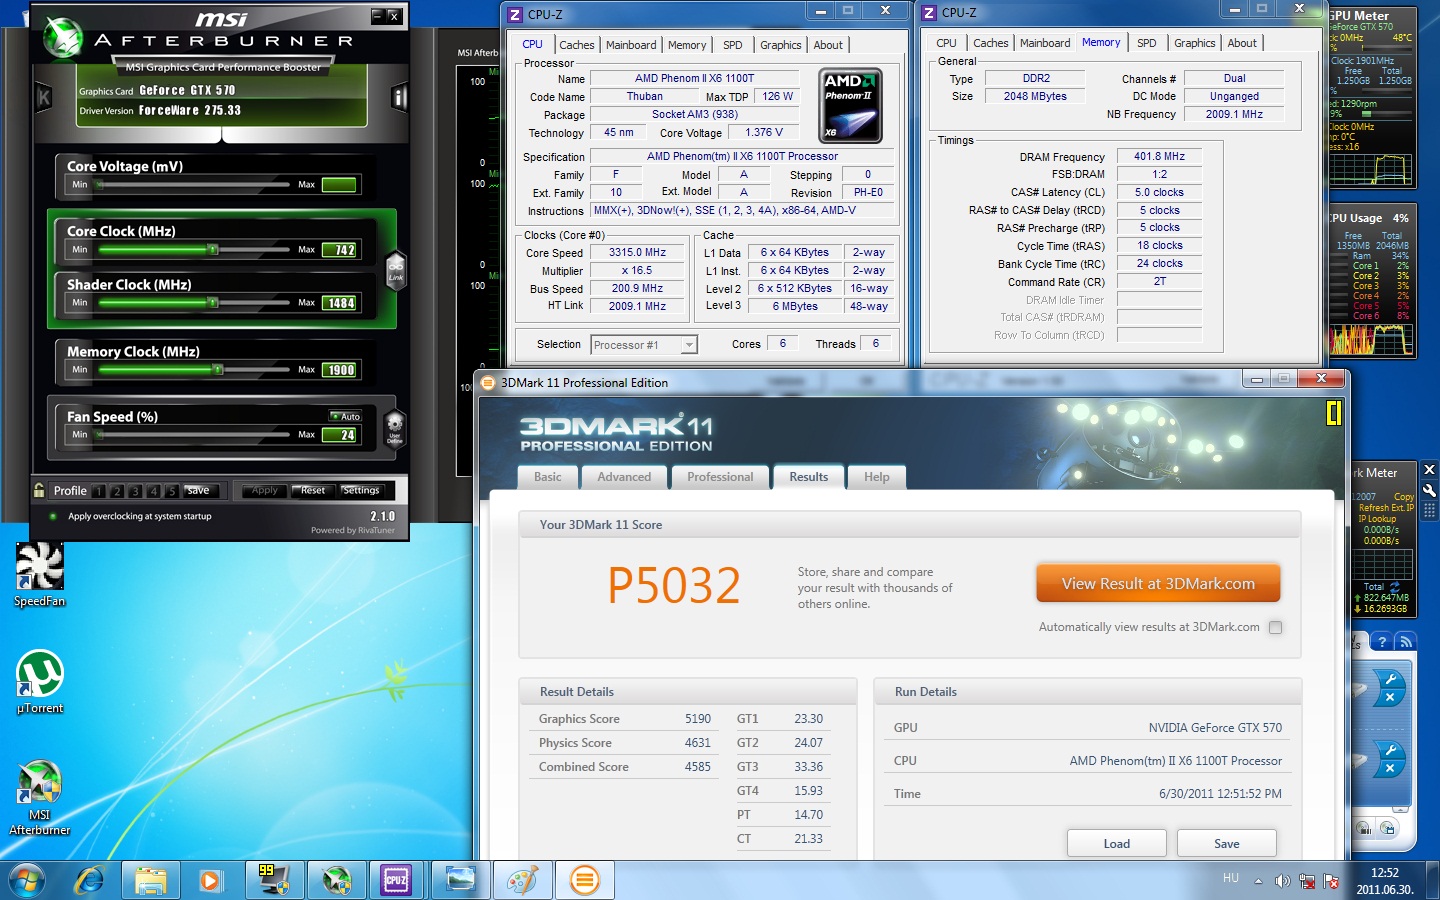Adjust the Shader Clock slider handle
Screen dimensions: 1440x900
[x=212, y=303]
